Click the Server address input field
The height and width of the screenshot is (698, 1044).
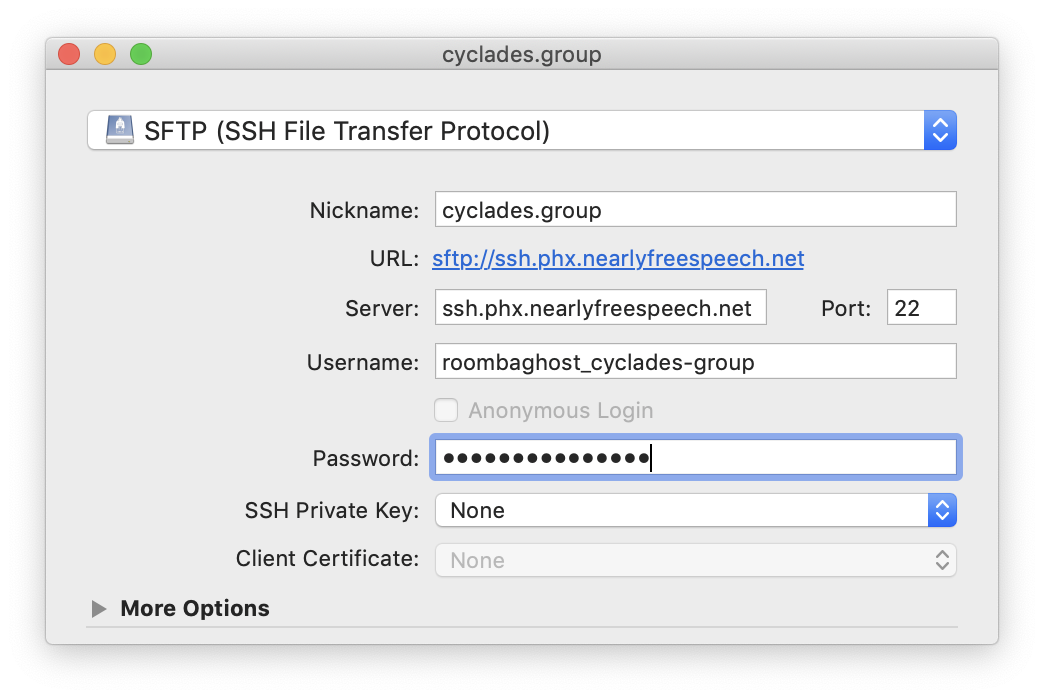click(600, 308)
